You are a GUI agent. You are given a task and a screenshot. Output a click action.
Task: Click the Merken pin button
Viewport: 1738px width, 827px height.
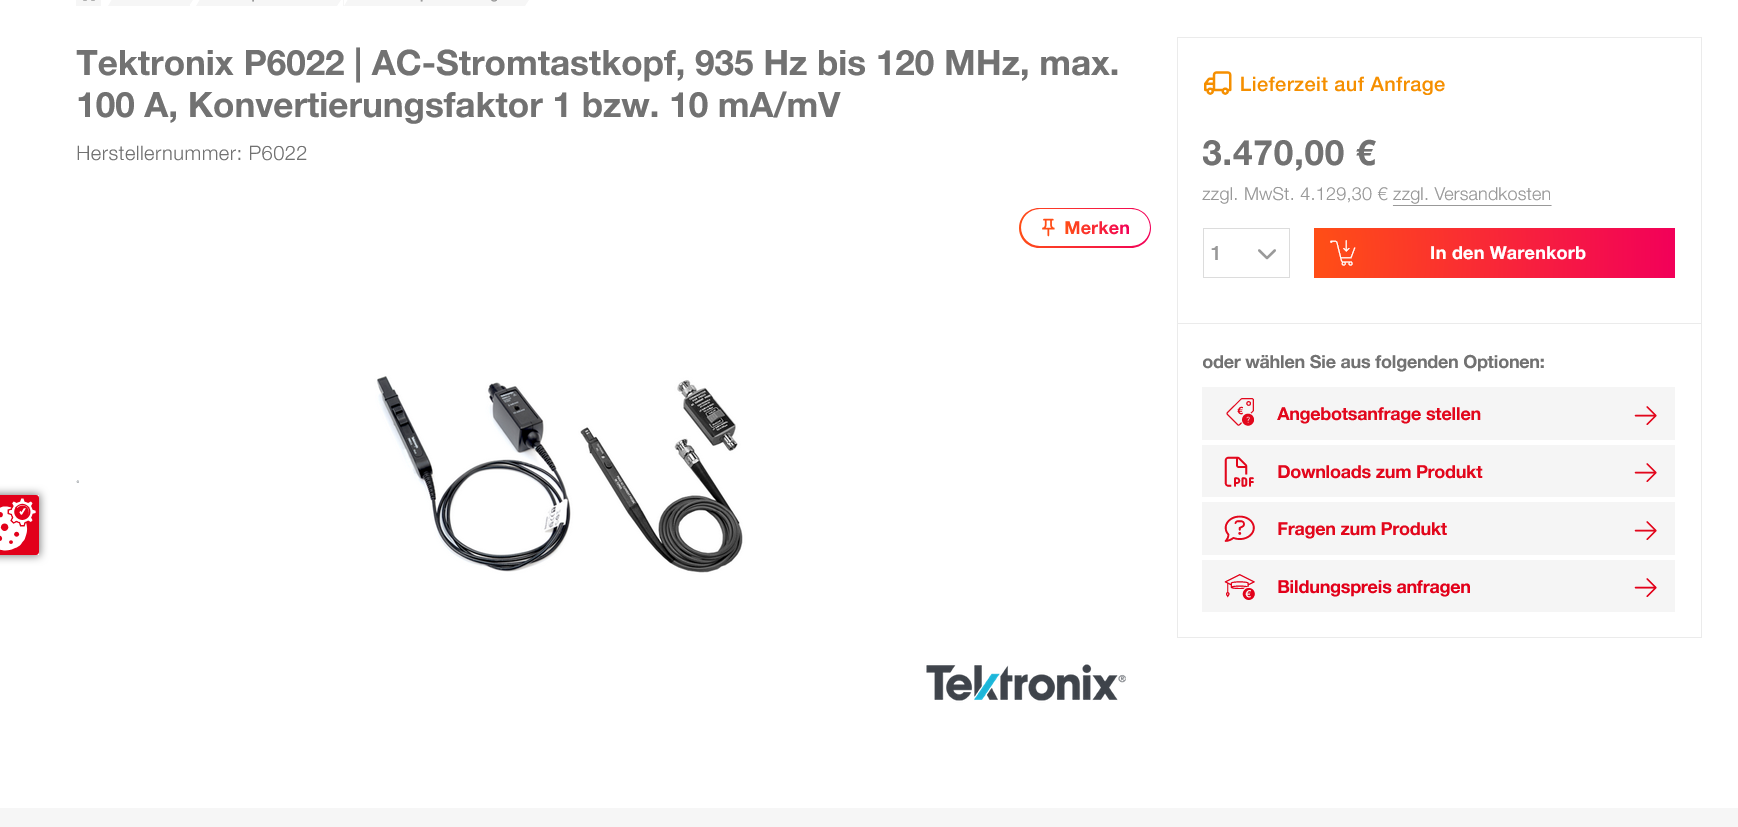point(1085,228)
